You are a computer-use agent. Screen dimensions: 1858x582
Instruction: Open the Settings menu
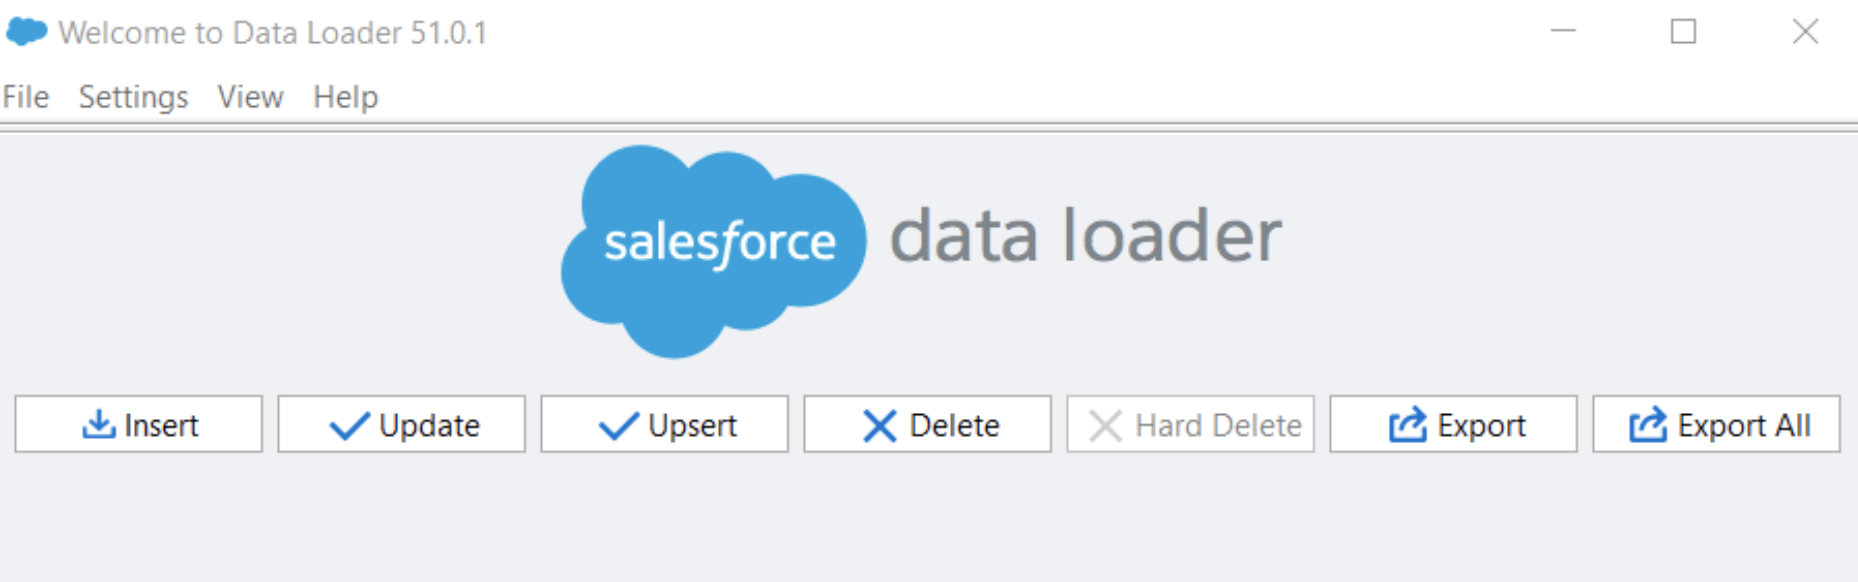(133, 97)
